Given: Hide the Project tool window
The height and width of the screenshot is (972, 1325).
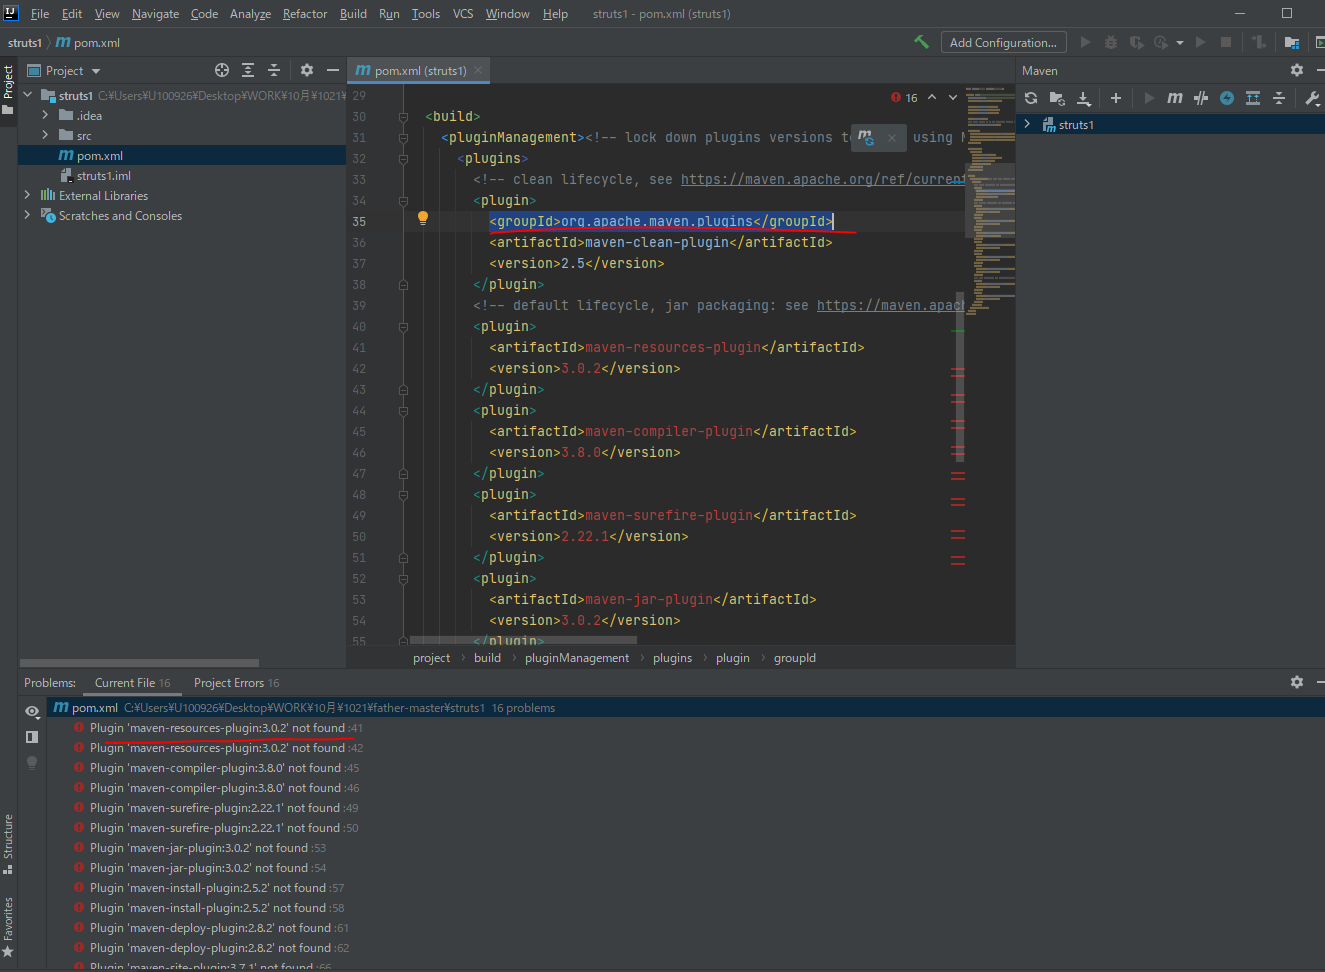Looking at the screenshot, I should pos(333,70).
